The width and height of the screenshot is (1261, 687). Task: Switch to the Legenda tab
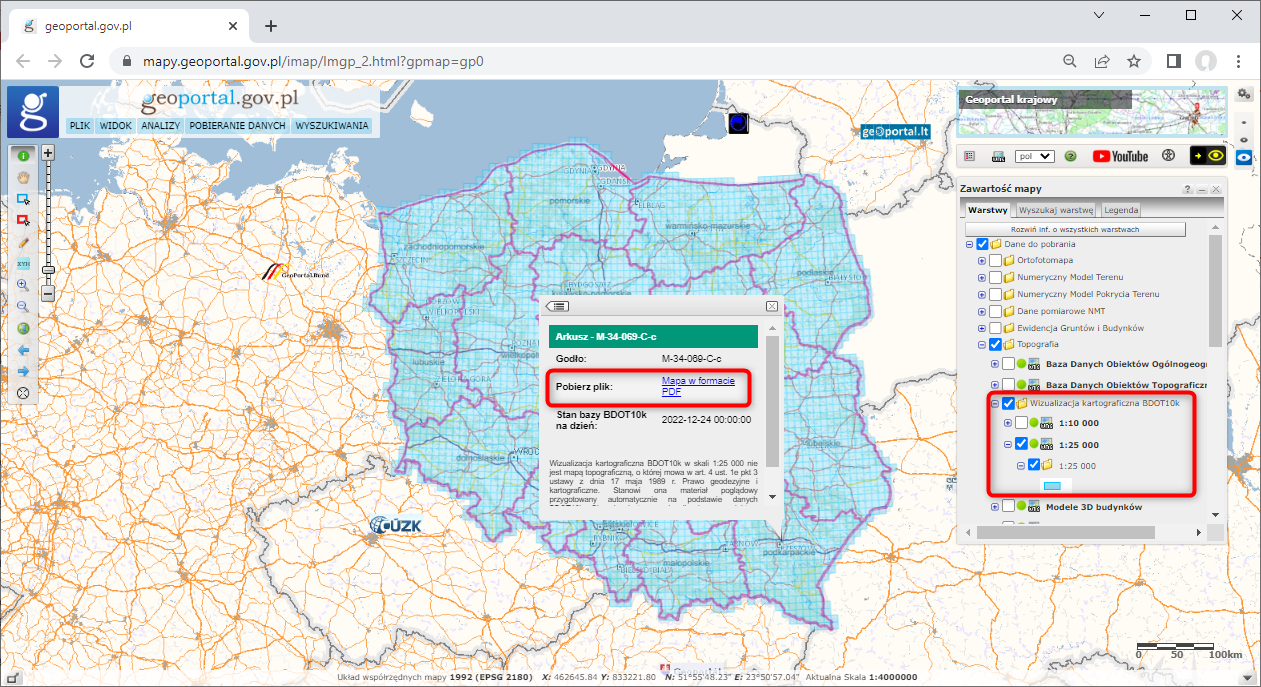pos(1120,210)
